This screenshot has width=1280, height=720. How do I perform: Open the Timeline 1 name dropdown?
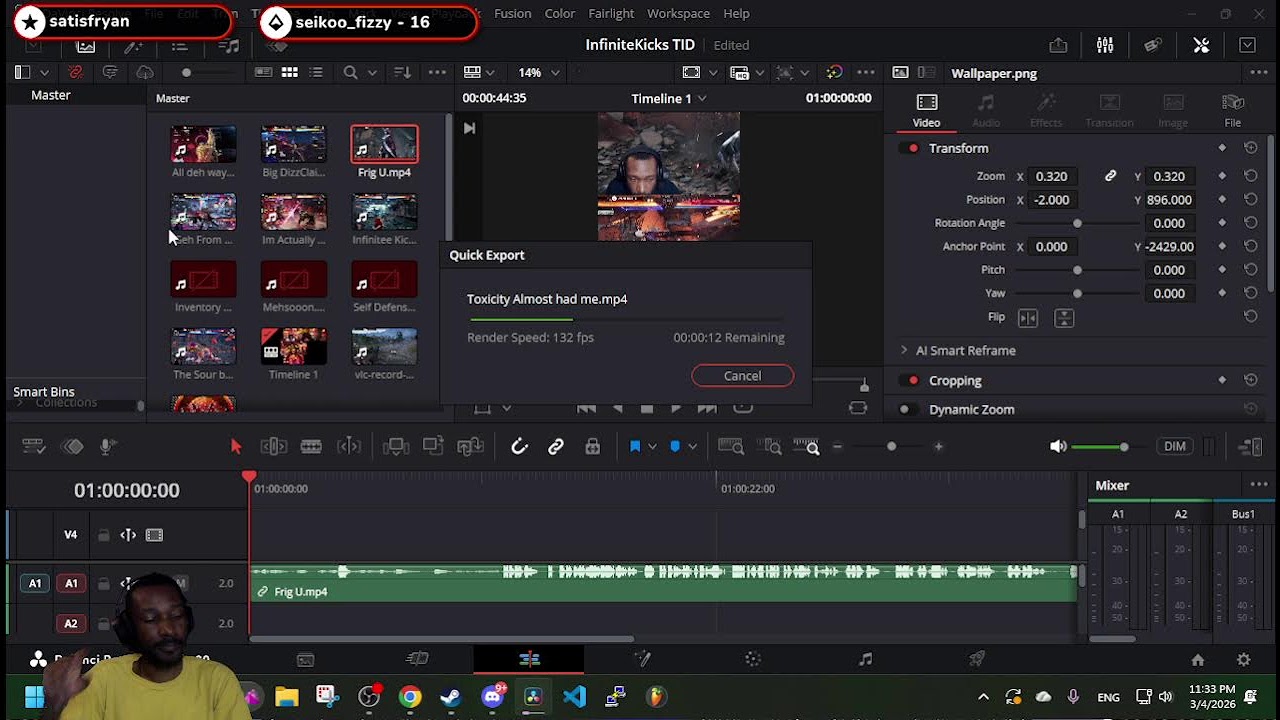click(x=669, y=98)
